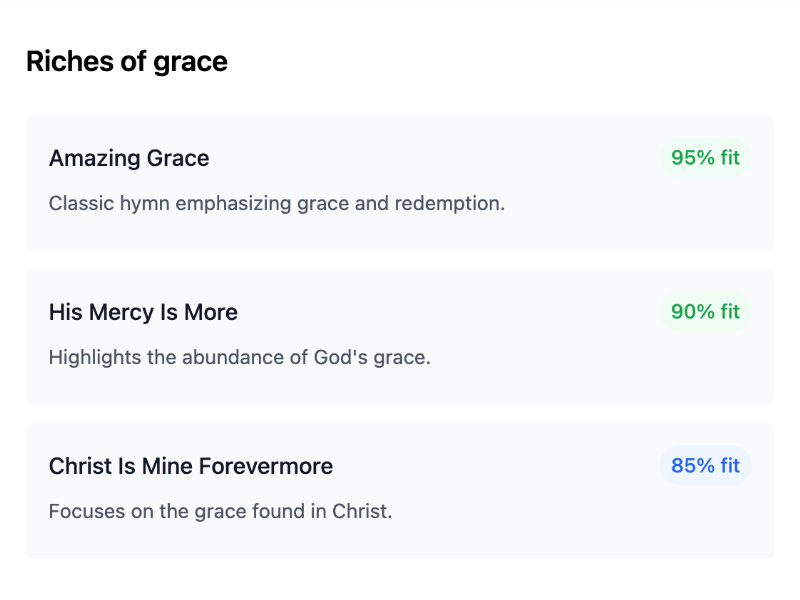Viewport: 800px width, 600px height.
Task: Click the green 95% fit badge
Action: (x=705, y=158)
